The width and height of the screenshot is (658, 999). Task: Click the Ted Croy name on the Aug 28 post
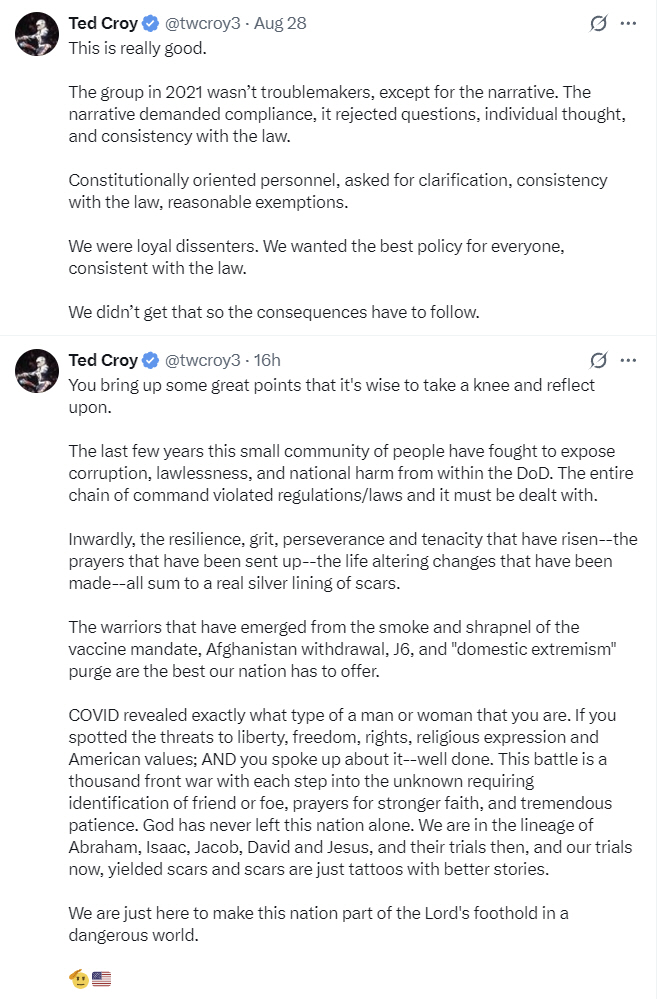pyautogui.click(x=103, y=24)
